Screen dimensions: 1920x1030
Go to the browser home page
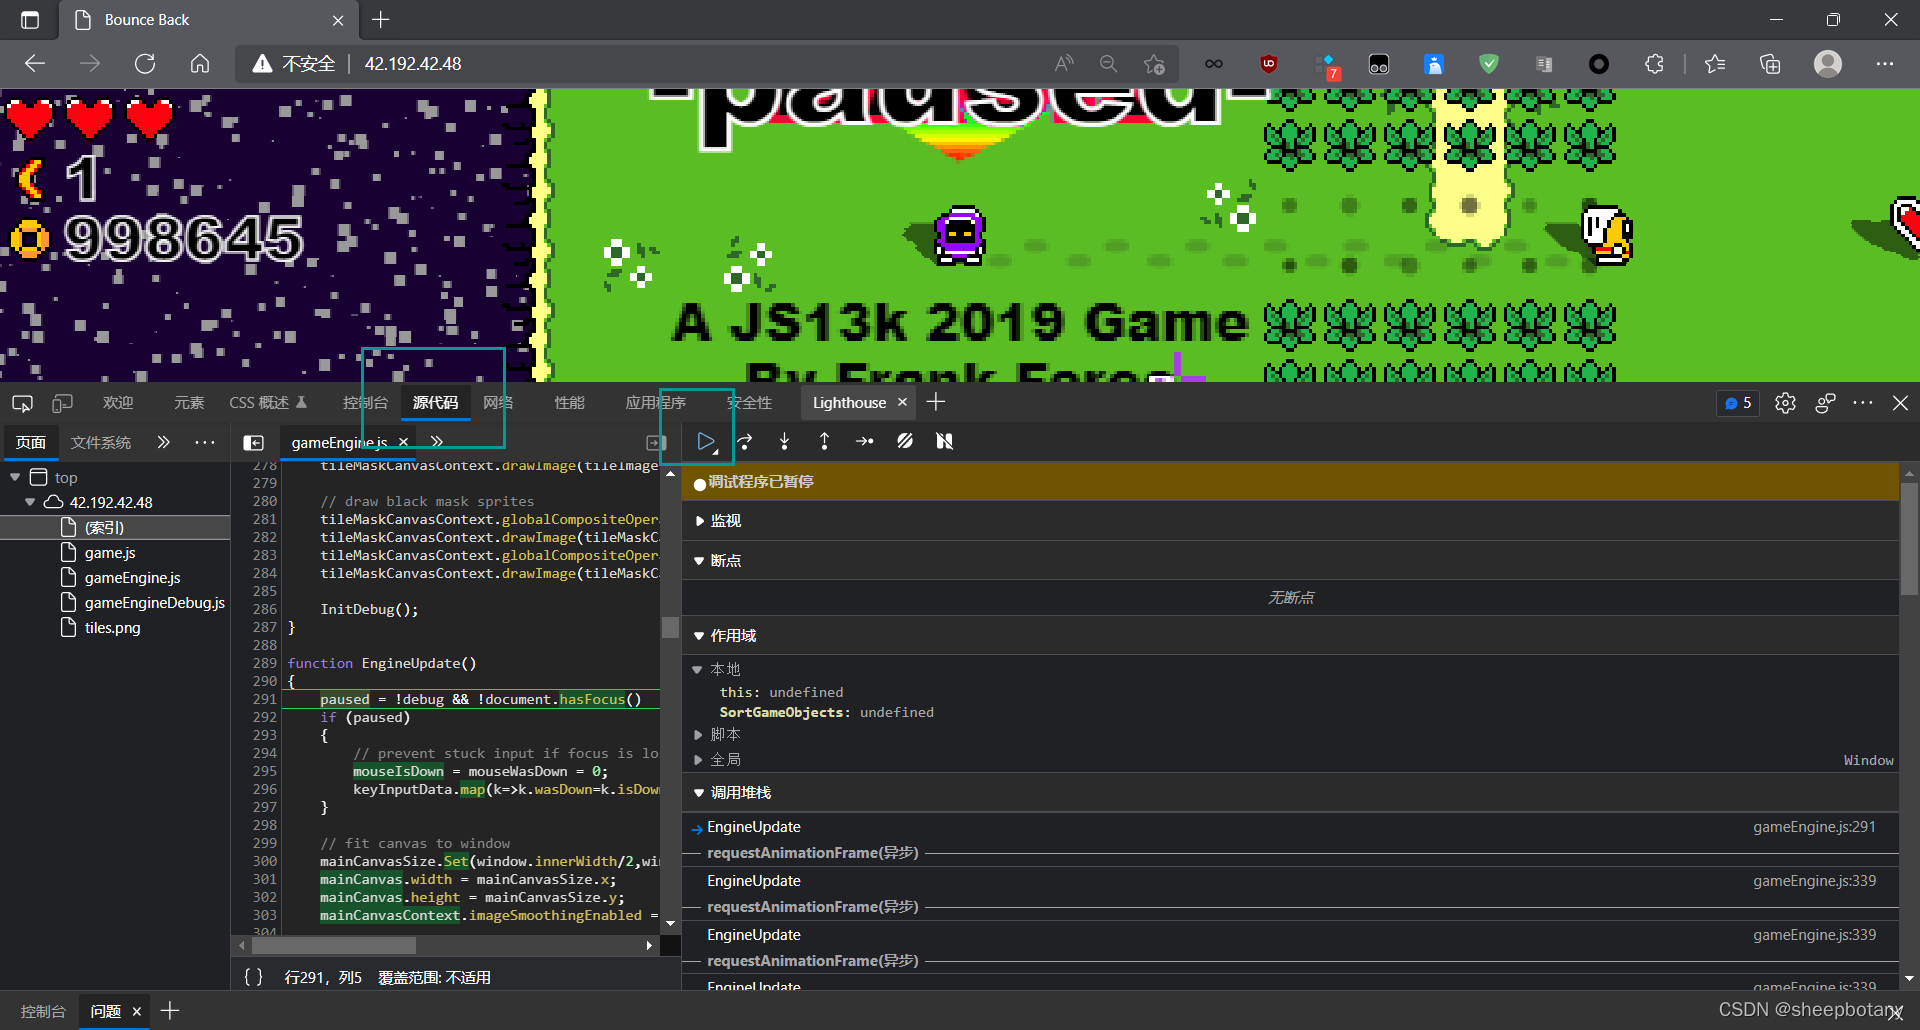click(200, 64)
